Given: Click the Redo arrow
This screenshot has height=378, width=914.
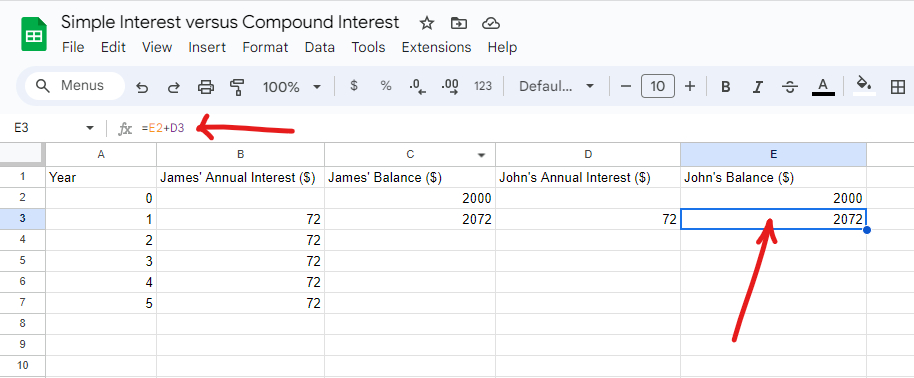Looking at the screenshot, I should point(174,88).
